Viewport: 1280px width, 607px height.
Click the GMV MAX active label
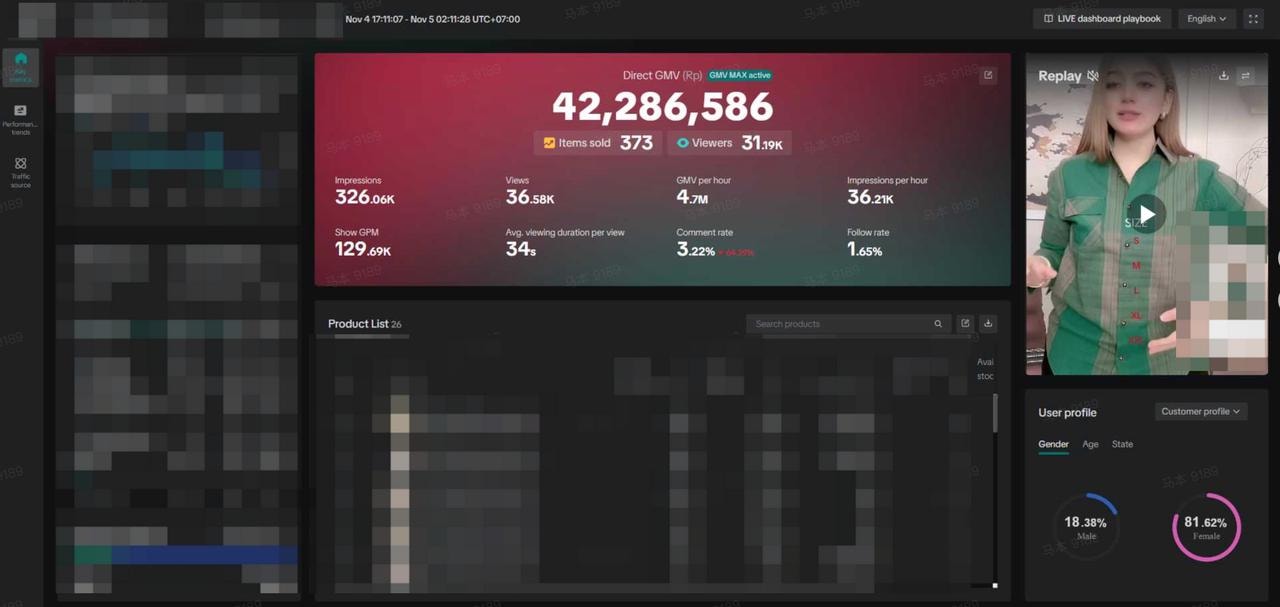click(740, 75)
